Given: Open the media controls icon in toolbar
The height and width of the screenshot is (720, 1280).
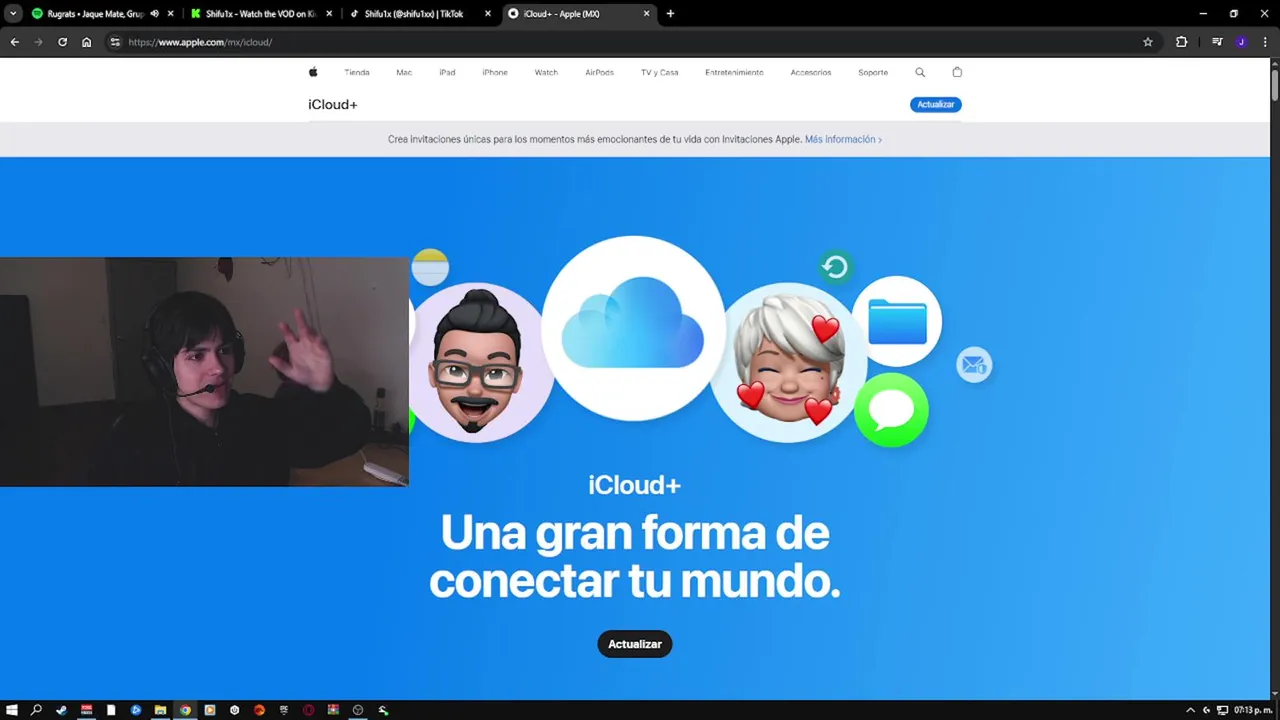Looking at the screenshot, I should click(1217, 42).
